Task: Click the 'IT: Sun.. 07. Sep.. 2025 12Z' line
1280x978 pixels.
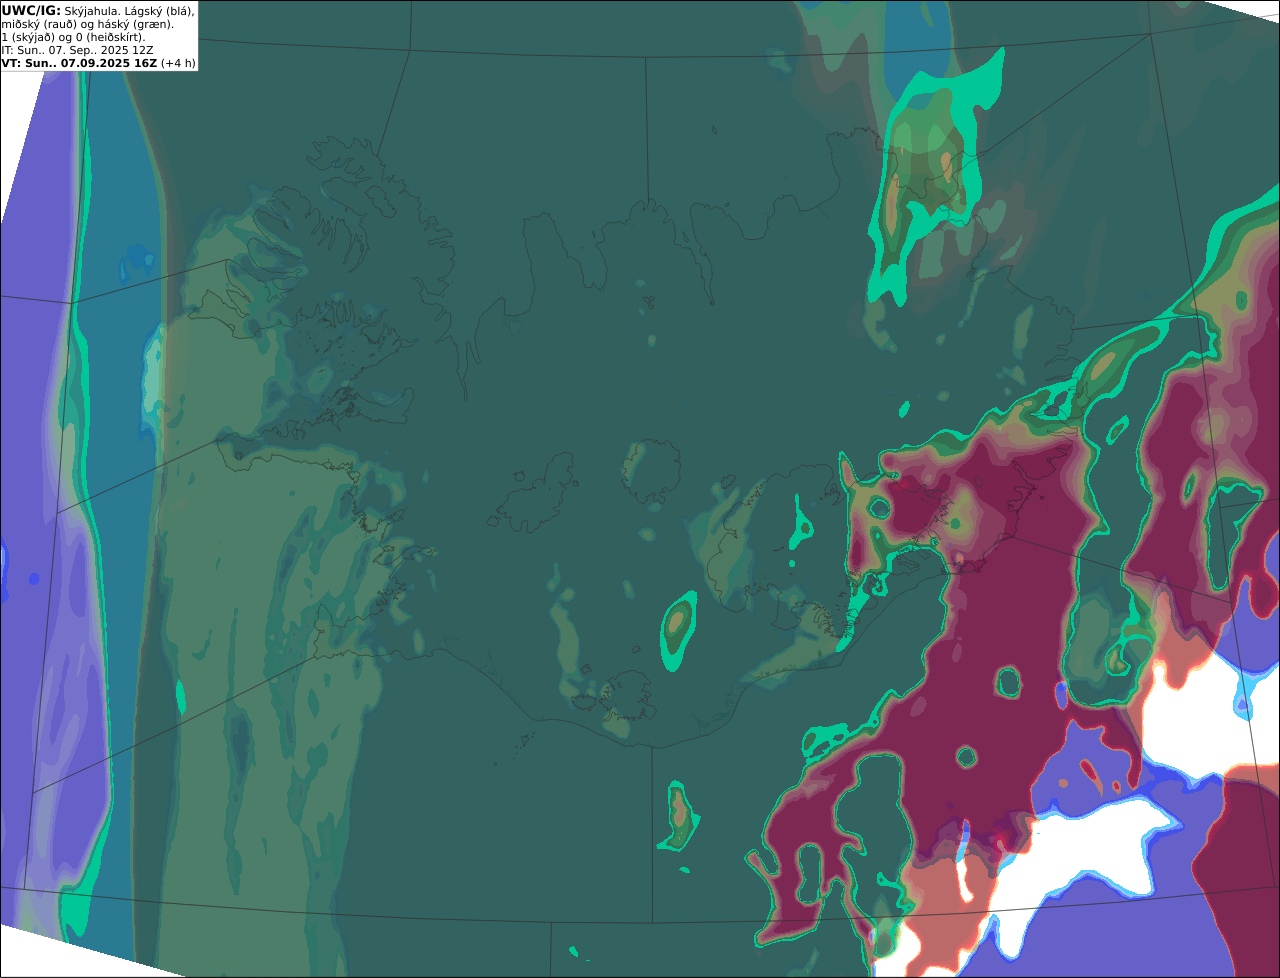Action: coord(77,49)
